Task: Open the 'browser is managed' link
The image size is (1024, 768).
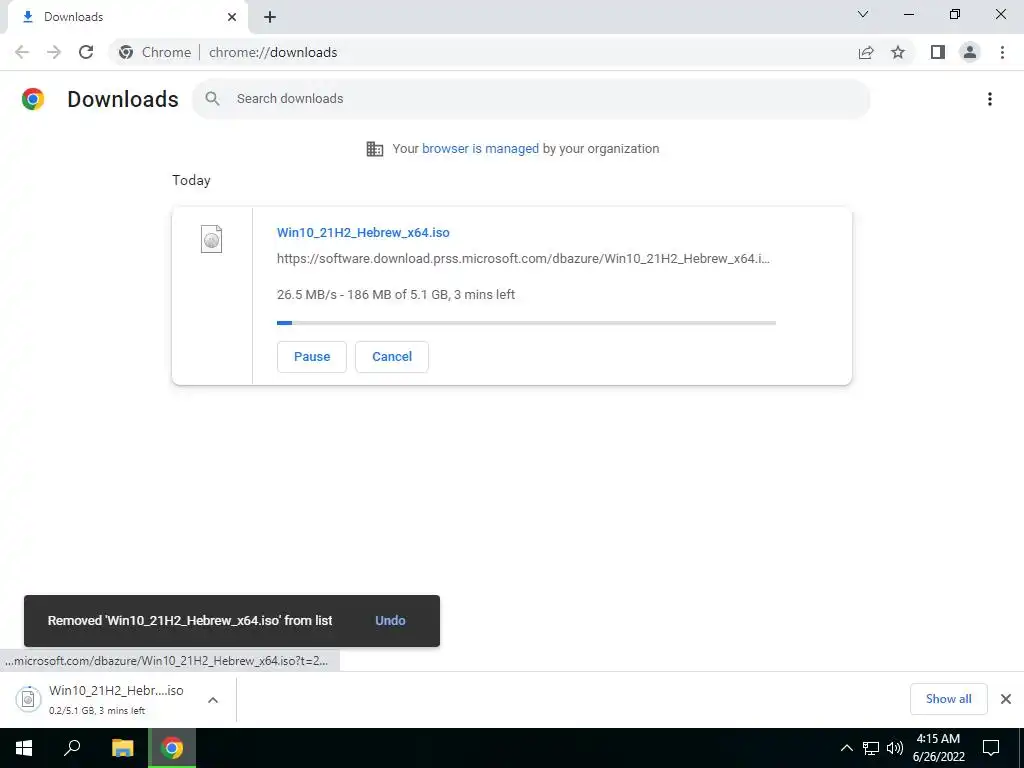Action: [480, 148]
